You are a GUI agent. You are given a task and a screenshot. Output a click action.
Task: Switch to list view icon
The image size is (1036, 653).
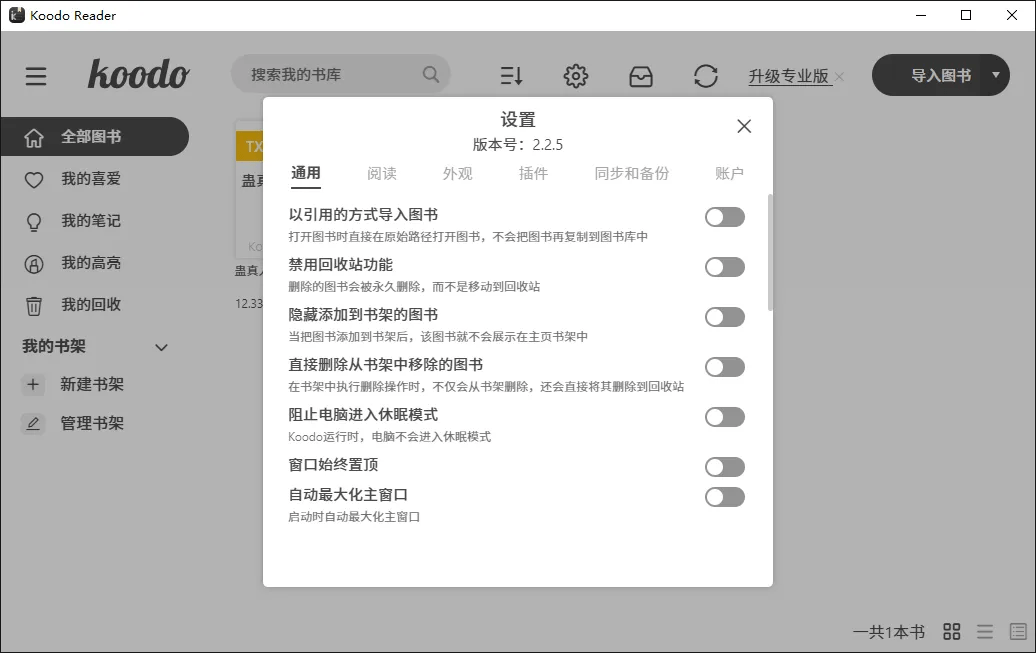click(985, 631)
